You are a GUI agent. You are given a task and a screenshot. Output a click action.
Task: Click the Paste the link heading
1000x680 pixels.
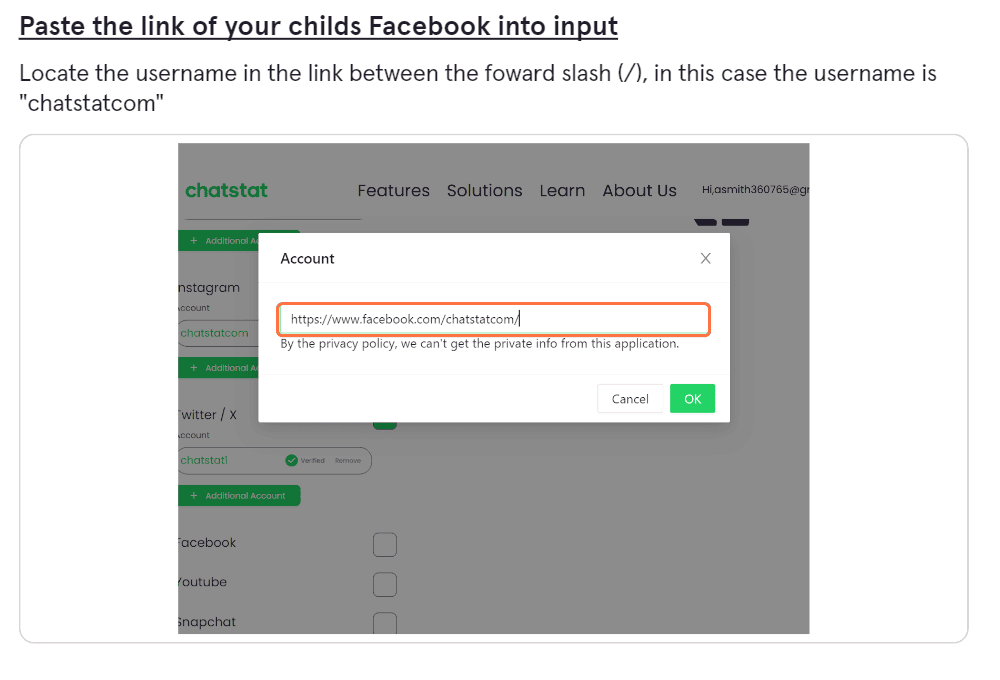click(318, 26)
